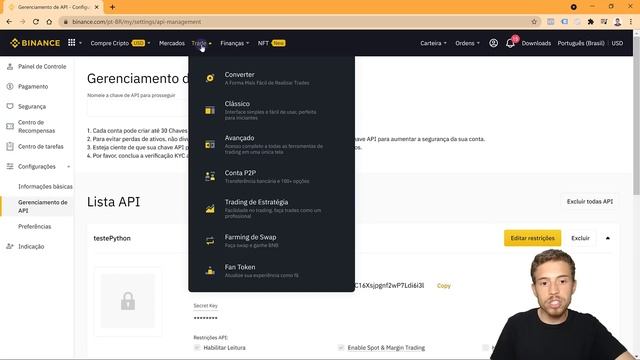Click the Avançado trading icon

coord(210,144)
